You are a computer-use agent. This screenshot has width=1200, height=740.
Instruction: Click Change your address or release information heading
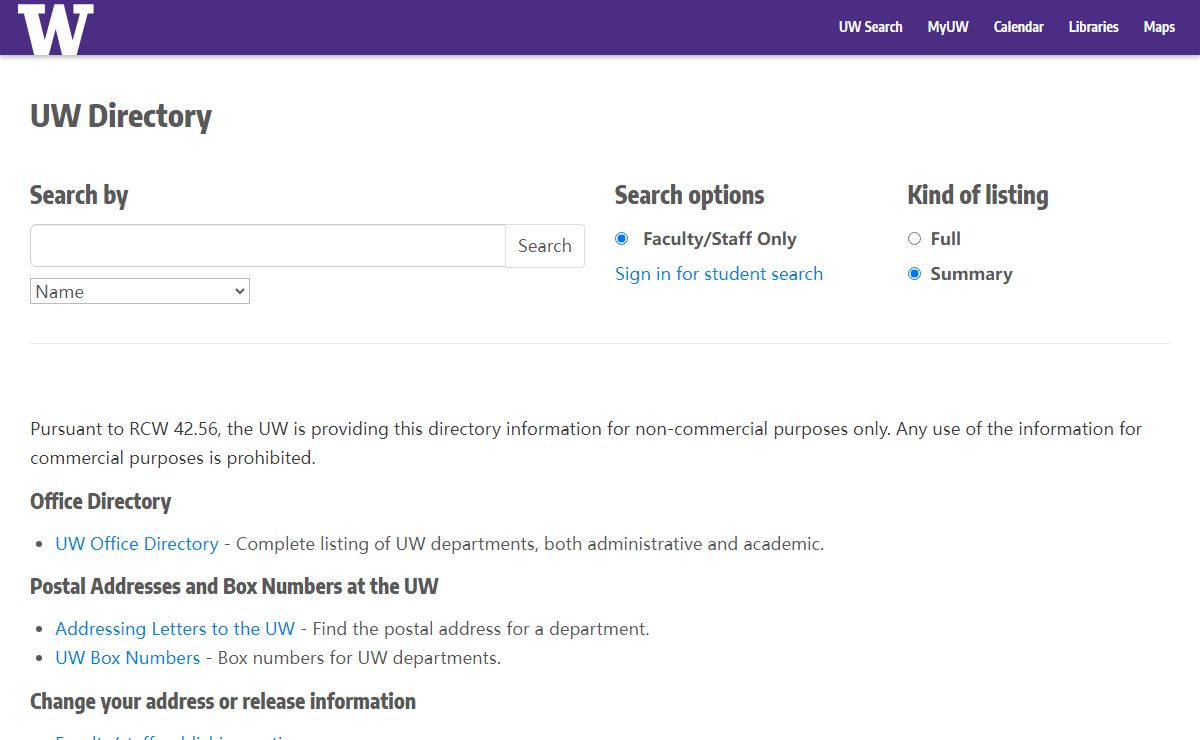pyautogui.click(x=223, y=701)
